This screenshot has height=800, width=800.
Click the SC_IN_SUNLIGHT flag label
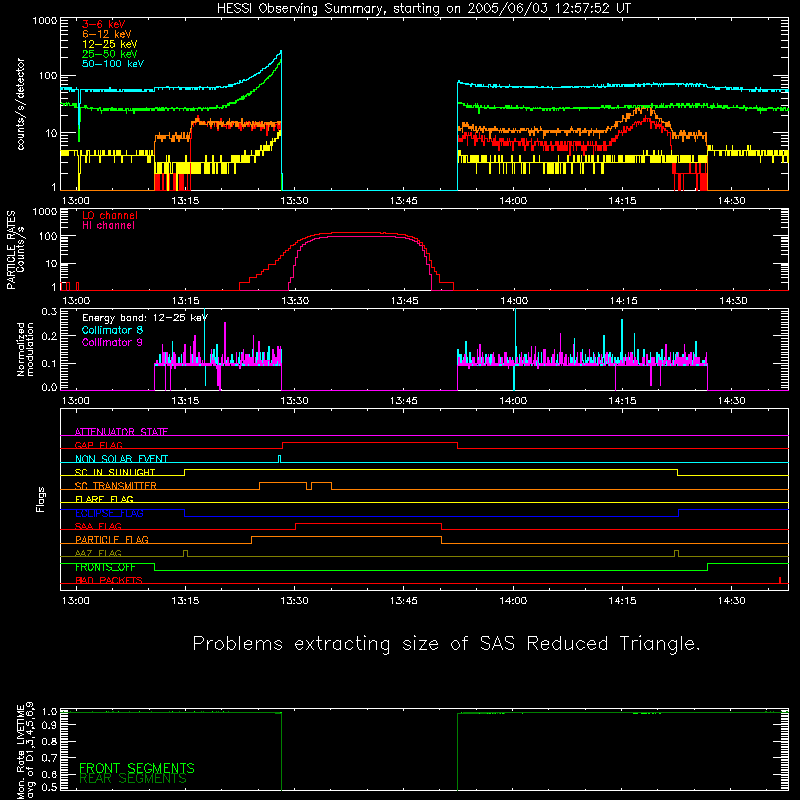115,472
